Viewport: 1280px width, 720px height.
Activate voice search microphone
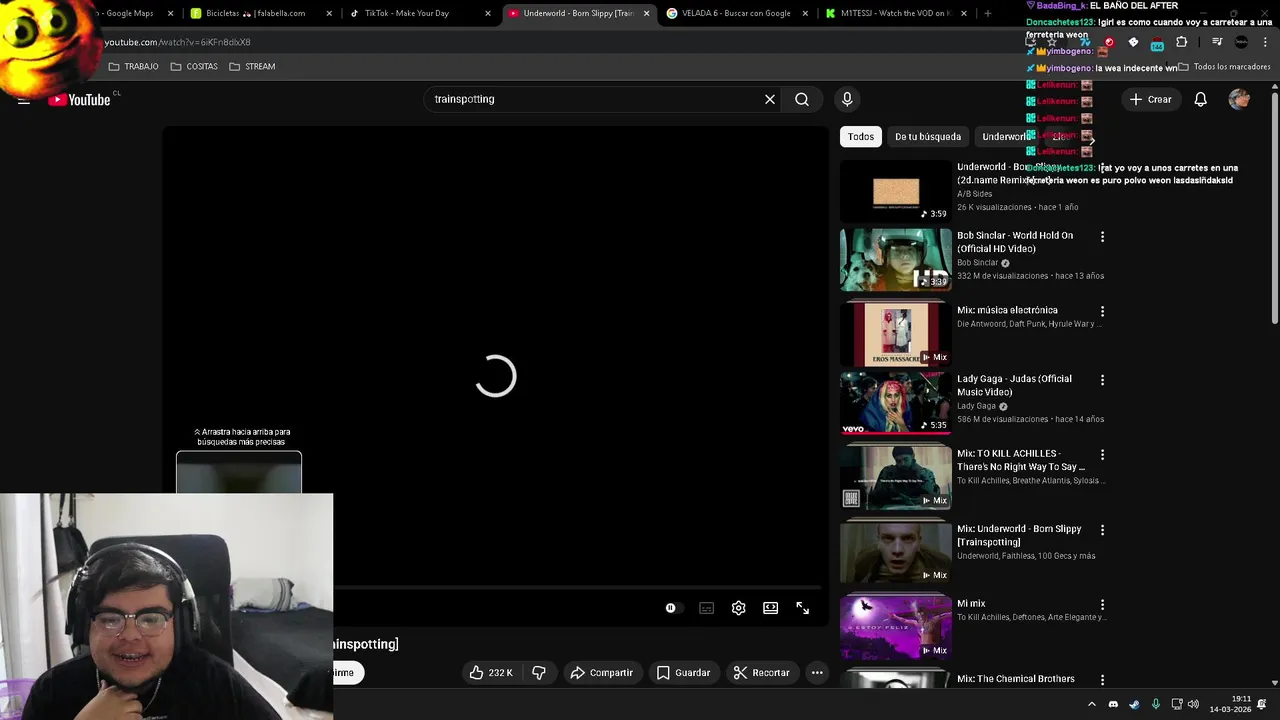coord(847,99)
